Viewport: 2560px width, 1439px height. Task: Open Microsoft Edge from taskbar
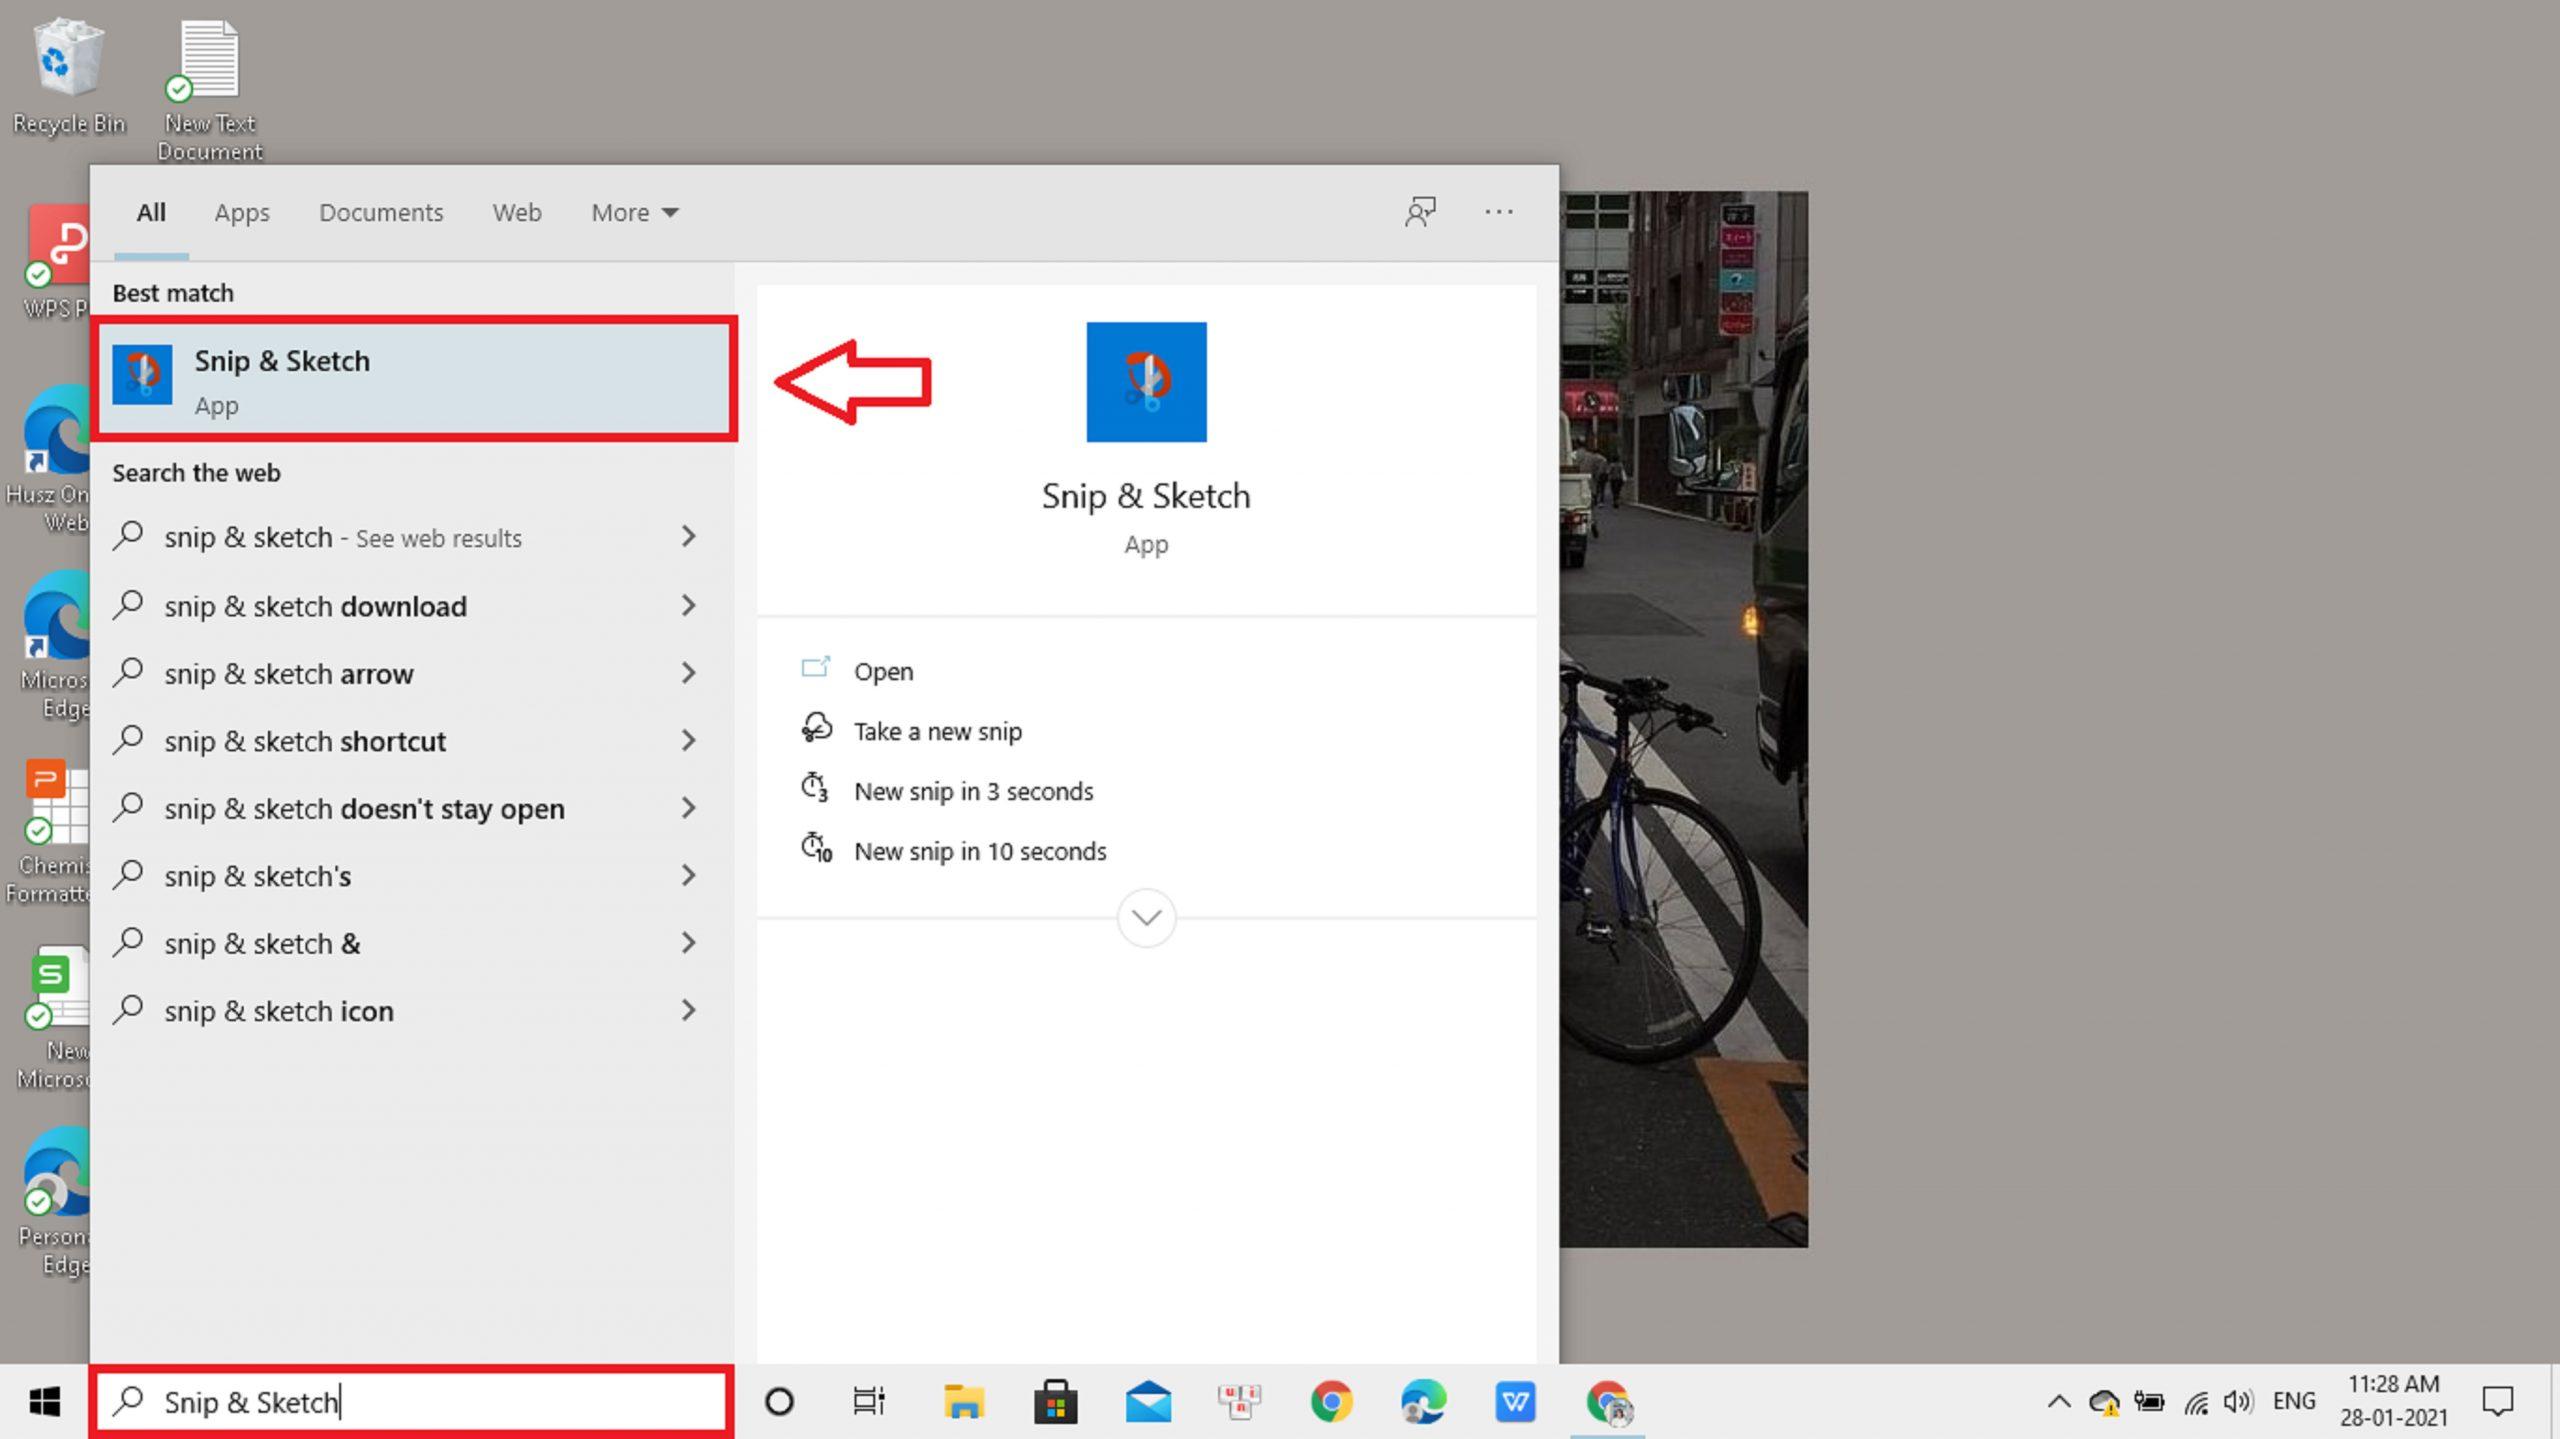pyautogui.click(x=1423, y=1401)
